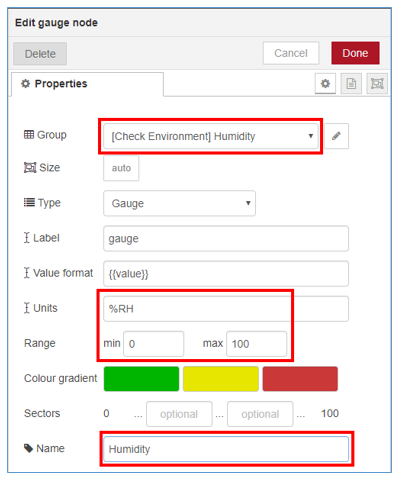The width and height of the screenshot is (399, 481).
Task: Click the Range min input field
Action: click(x=154, y=344)
